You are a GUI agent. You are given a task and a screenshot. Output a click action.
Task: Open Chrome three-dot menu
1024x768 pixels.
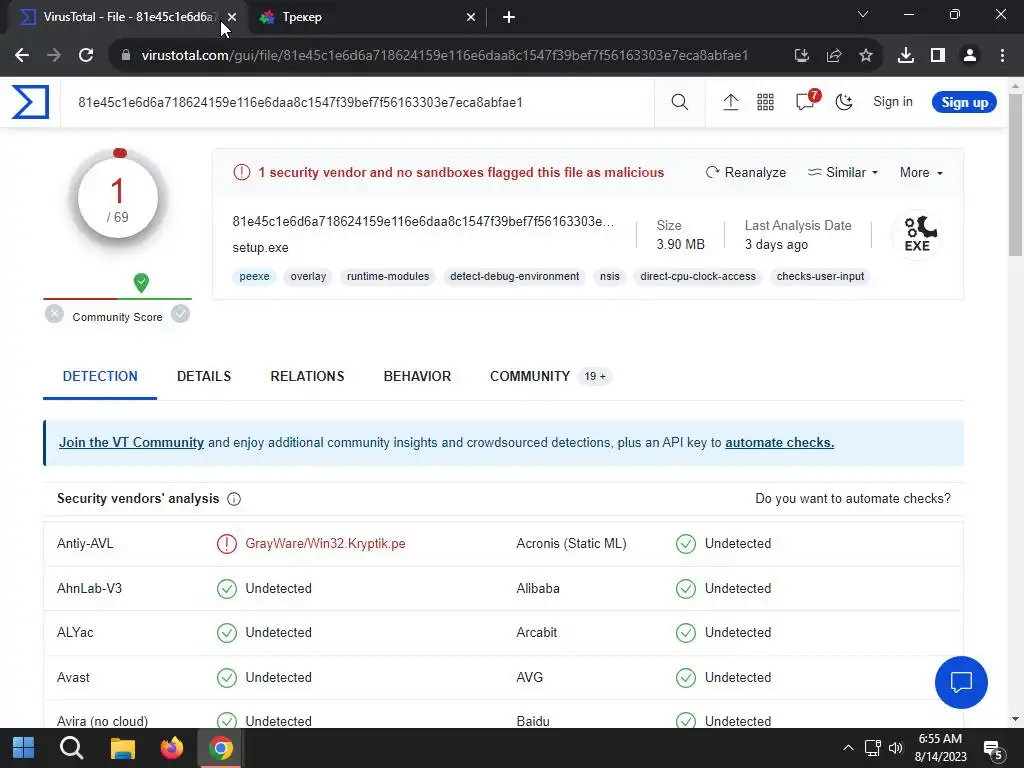click(1002, 56)
